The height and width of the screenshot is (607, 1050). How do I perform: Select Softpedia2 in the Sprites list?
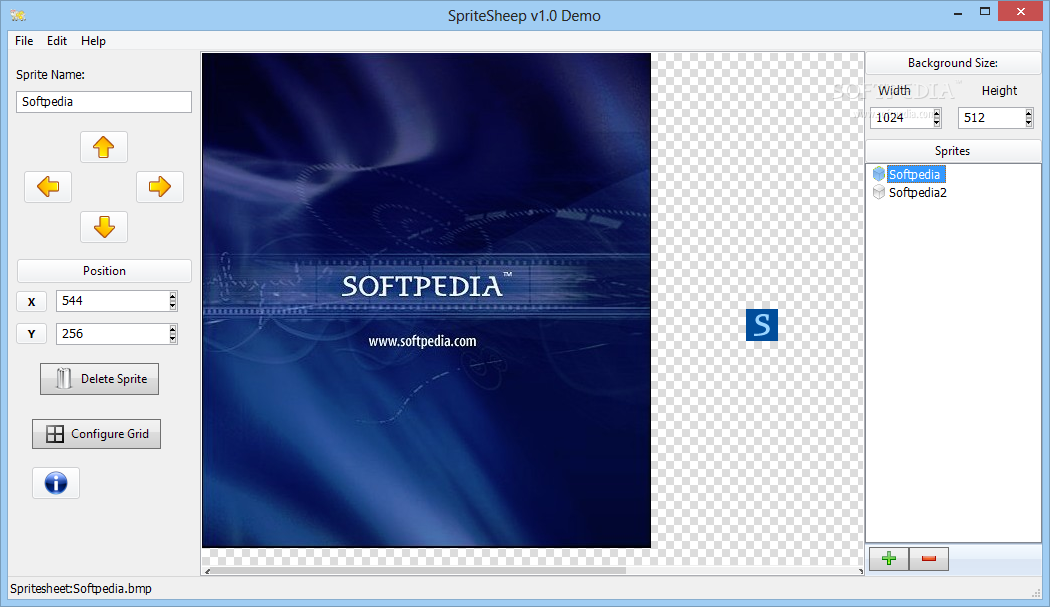pyautogui.click(x=917, y=192)
